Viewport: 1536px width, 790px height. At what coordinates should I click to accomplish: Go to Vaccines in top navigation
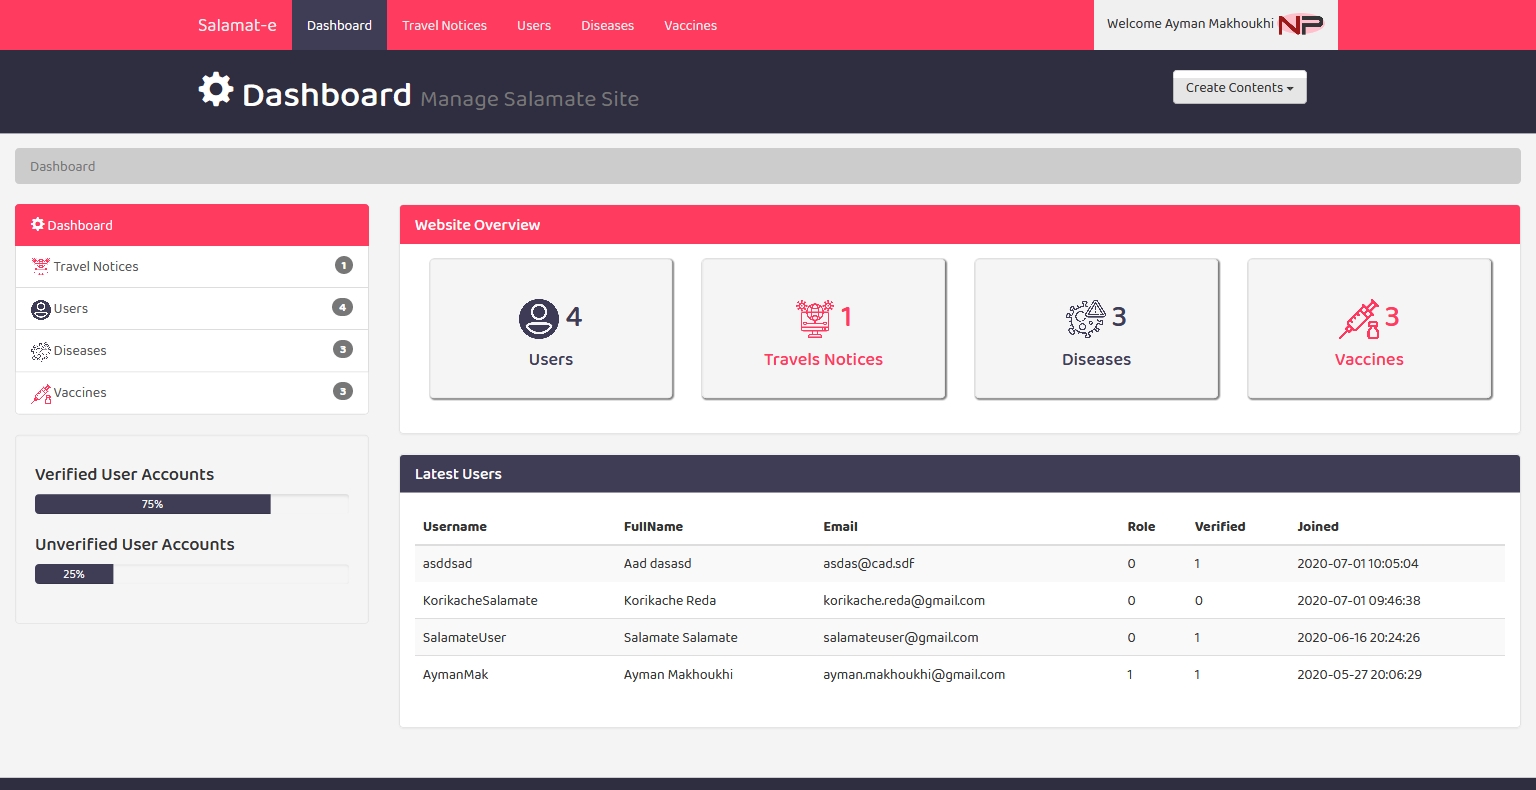coord(690,25)
